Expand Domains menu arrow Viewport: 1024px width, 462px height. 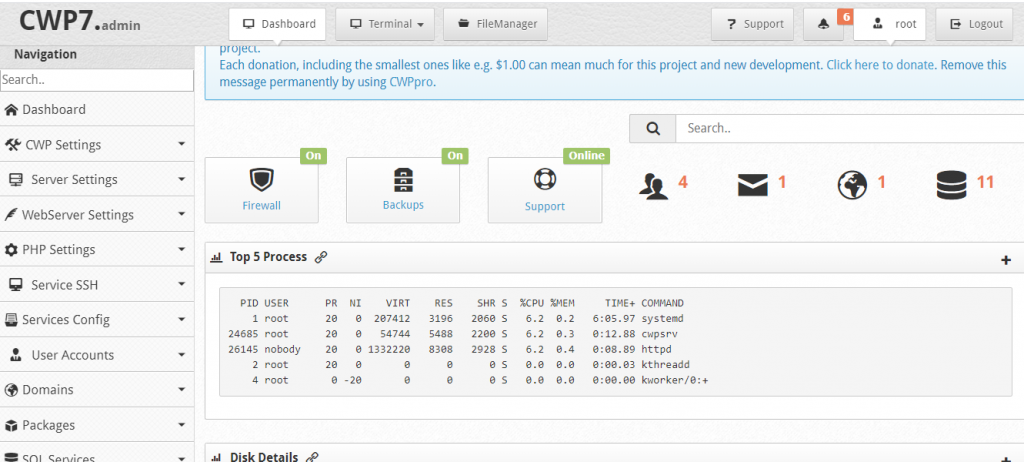182,389
